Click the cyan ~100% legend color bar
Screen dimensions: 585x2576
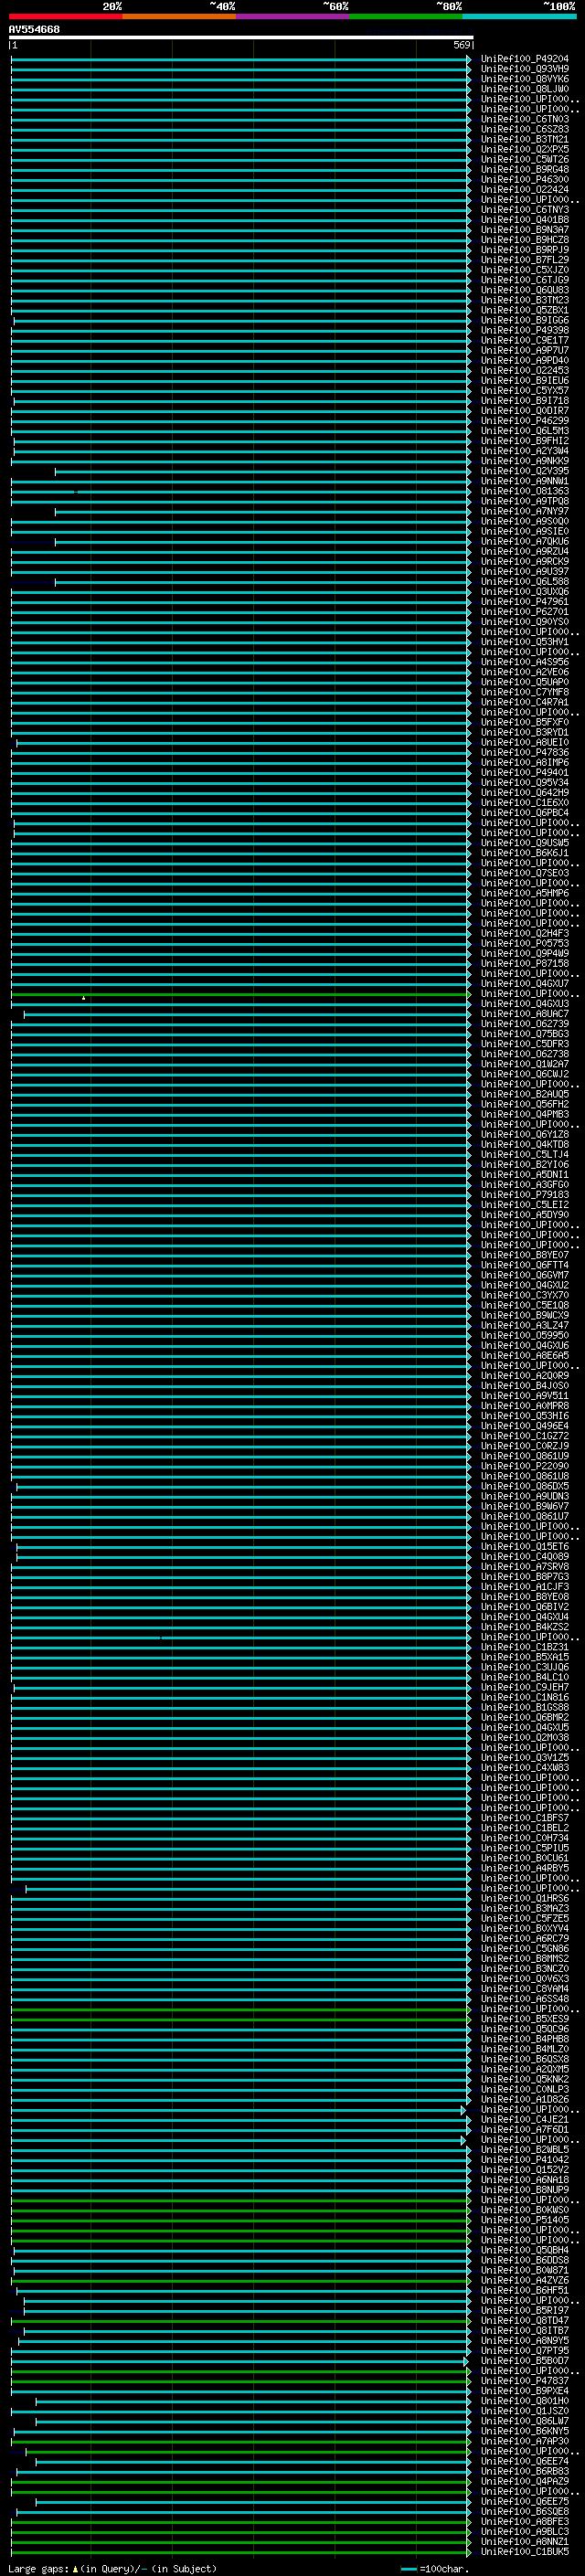click(x=520, y=16)
